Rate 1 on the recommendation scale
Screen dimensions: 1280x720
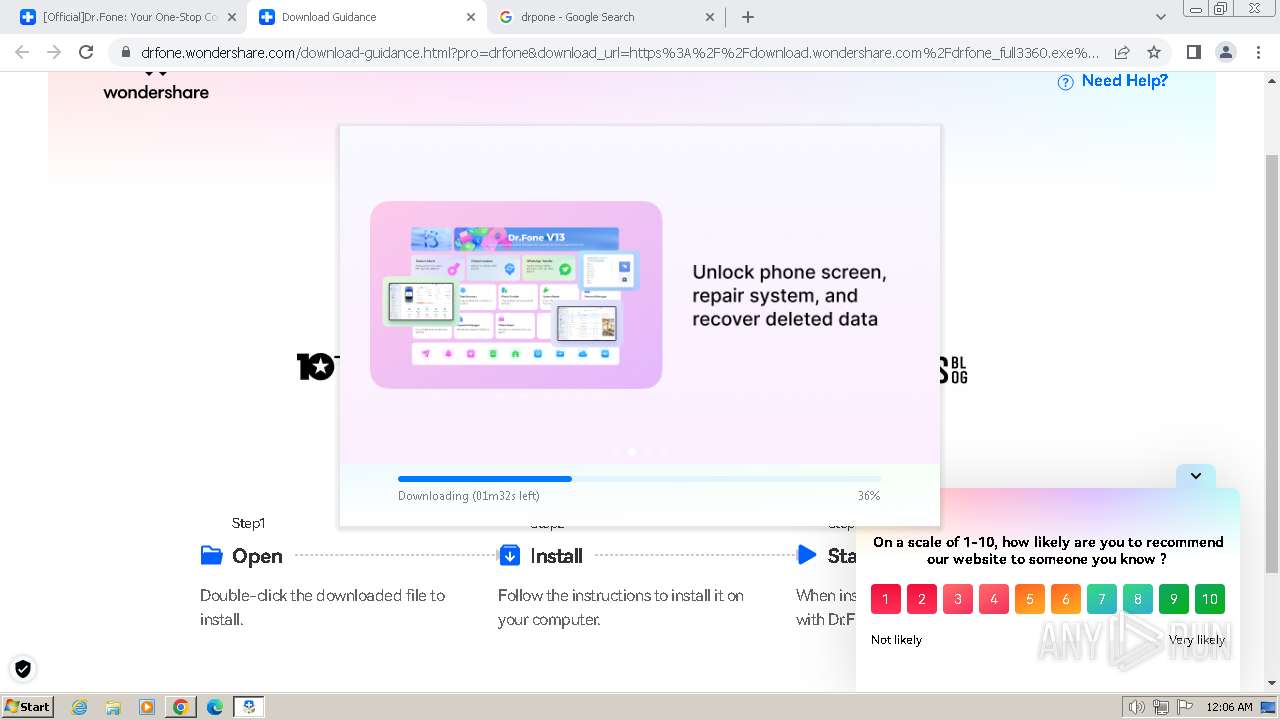pos(886,599)
